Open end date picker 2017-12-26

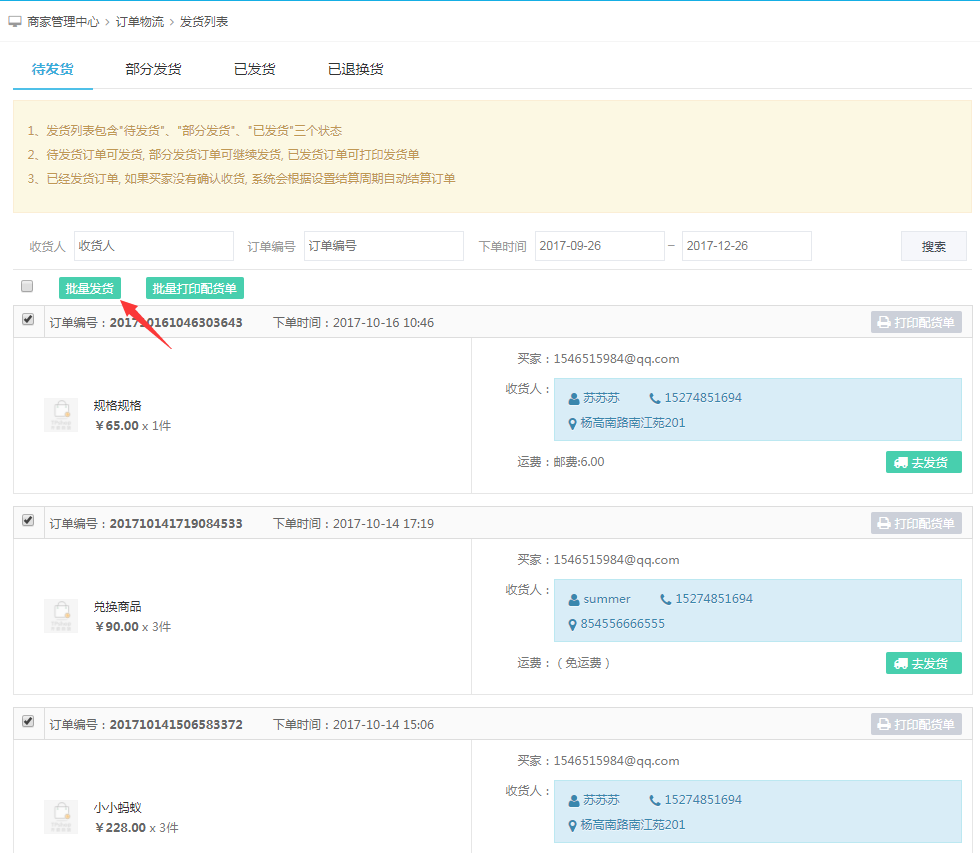point(746,246)
